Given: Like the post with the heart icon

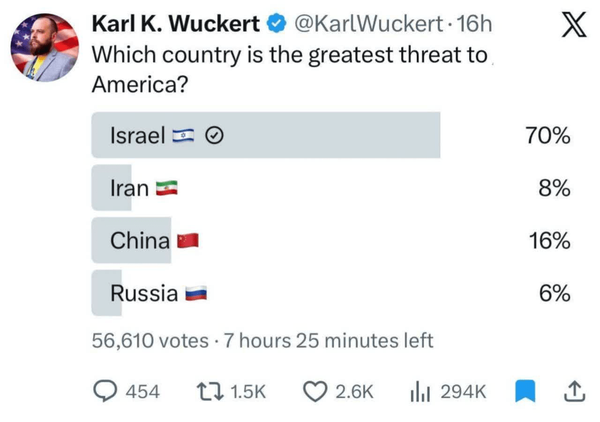Looking at the screenshot, I should (315, 392).
